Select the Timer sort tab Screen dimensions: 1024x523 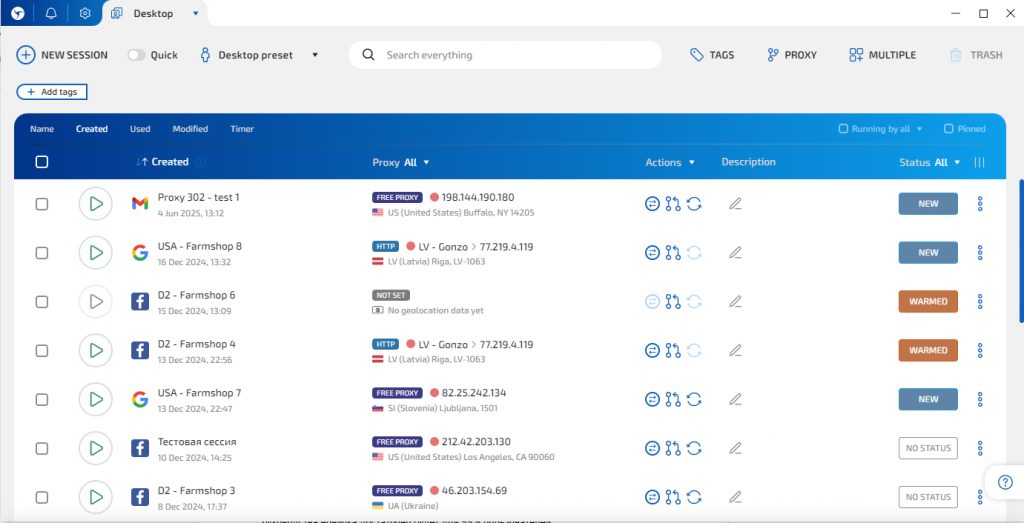[242, 129]
